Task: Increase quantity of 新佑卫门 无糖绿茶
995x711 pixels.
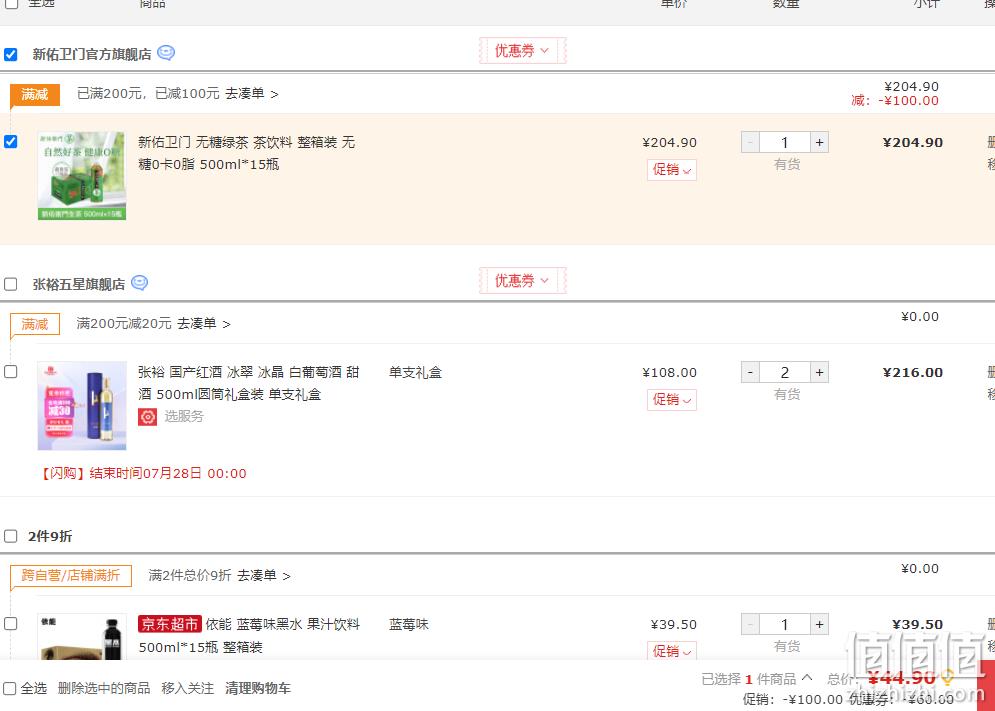Action: (x=819, y=142)
